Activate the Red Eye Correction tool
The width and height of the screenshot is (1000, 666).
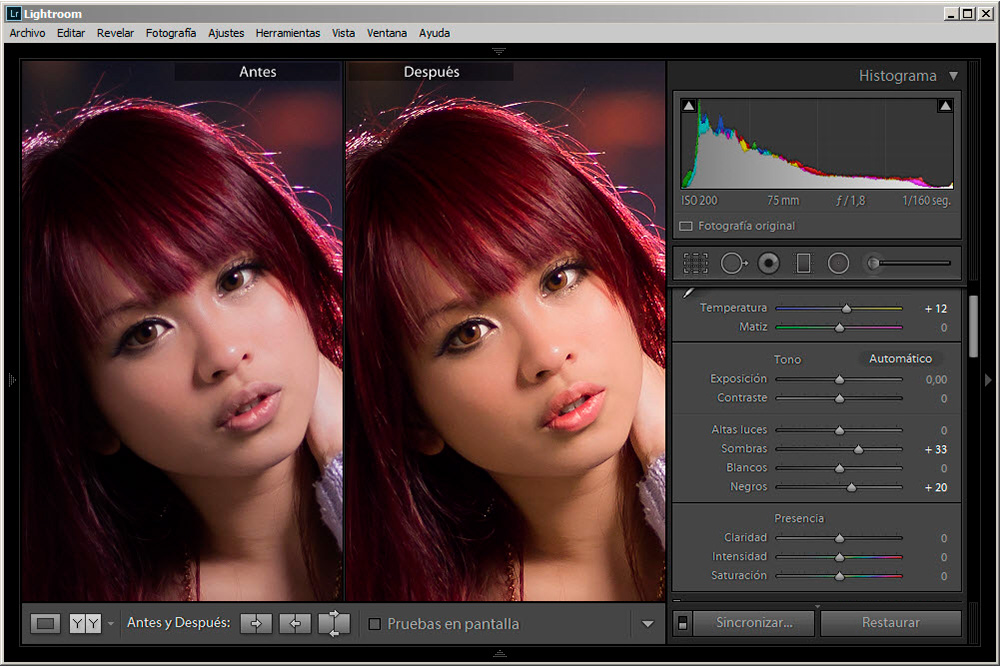(768, 263)
